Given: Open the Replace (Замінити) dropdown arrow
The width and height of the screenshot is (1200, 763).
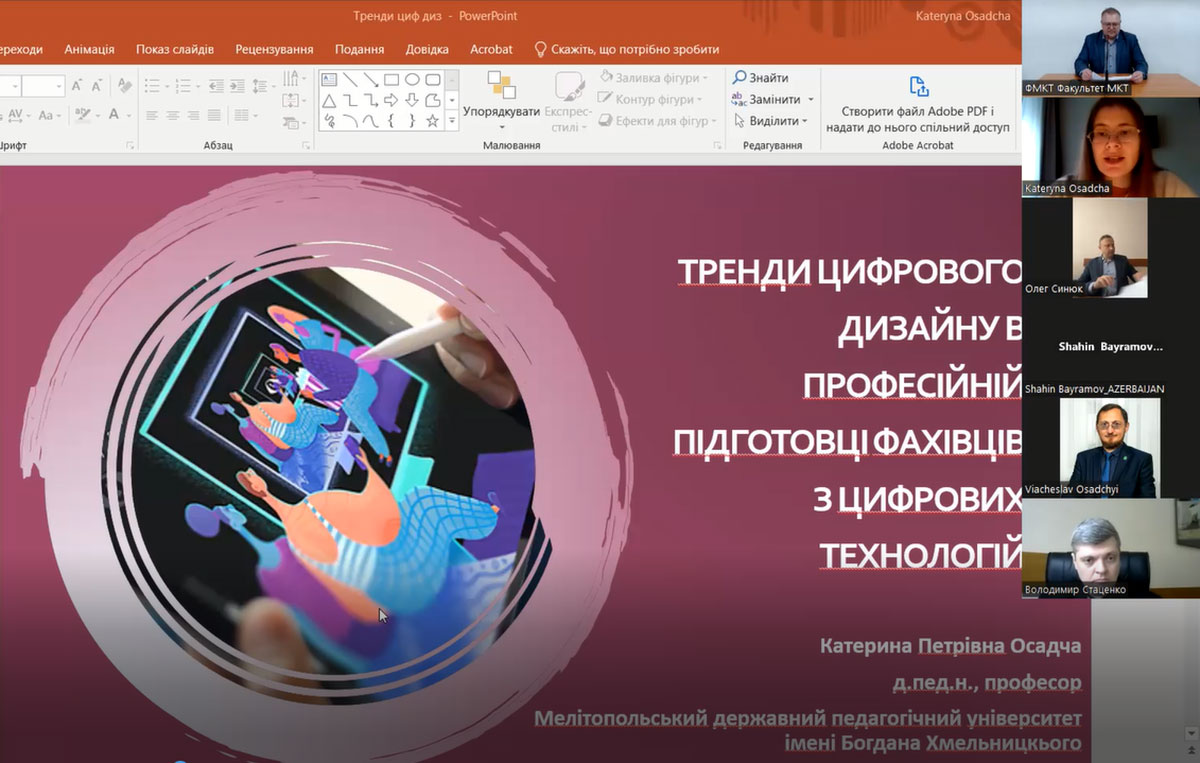Looking at the screenshot, I should [811, 100].
